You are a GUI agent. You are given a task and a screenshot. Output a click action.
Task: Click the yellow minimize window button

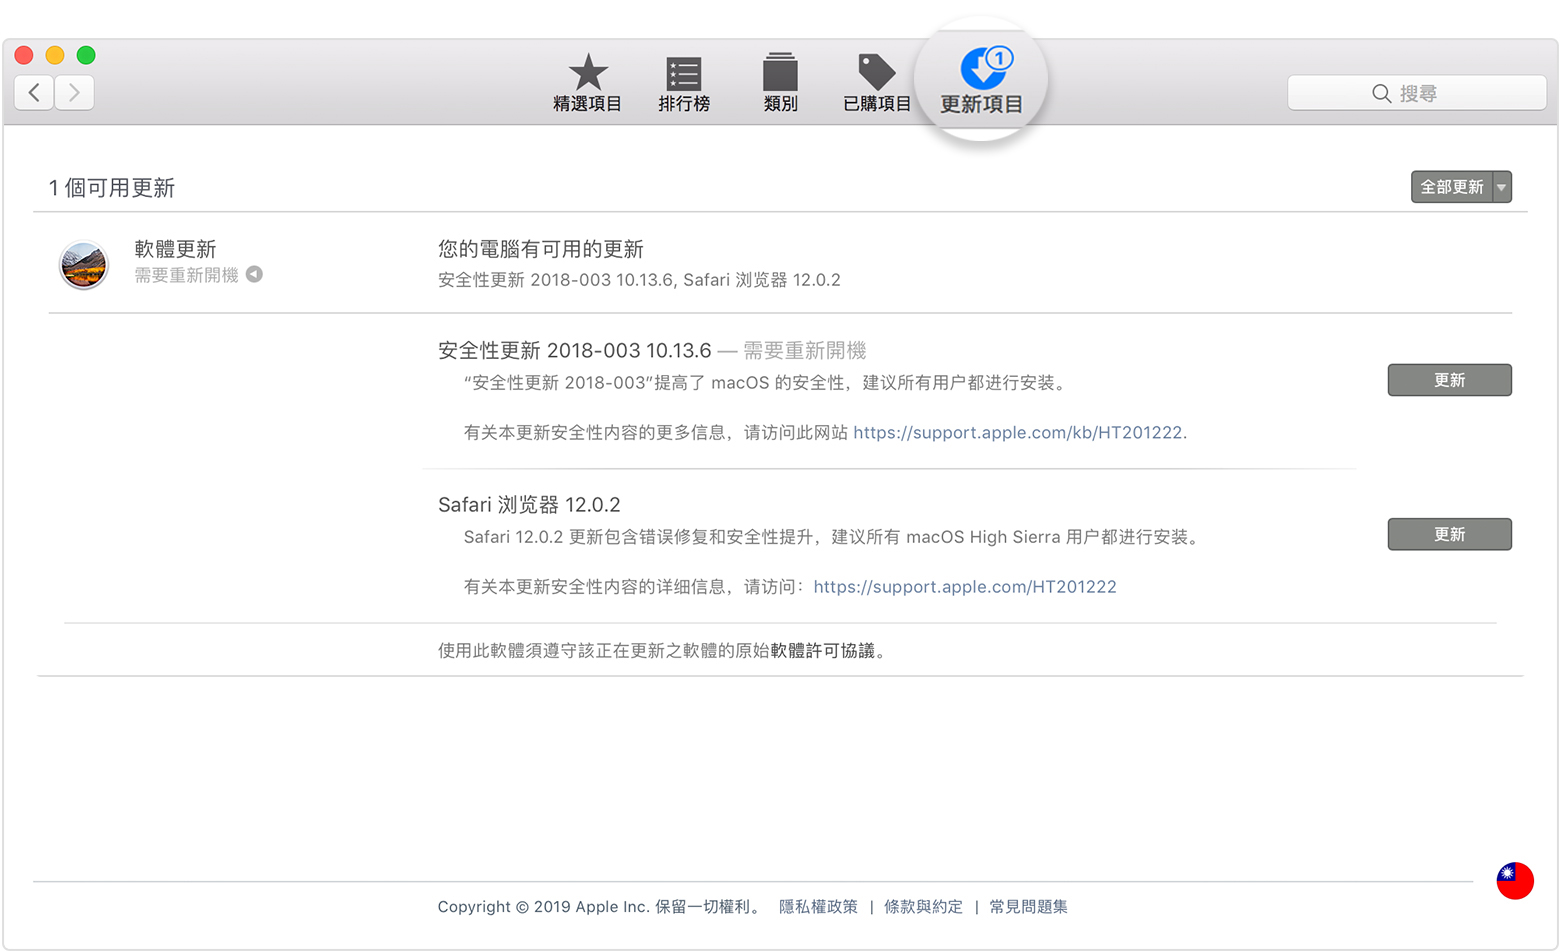(55, 55)
